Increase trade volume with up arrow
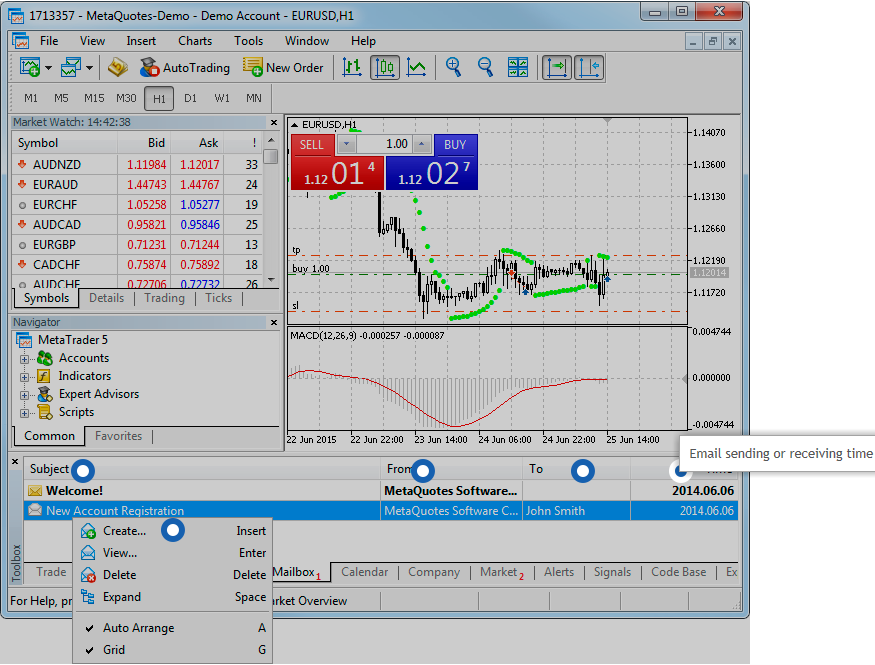 [422, 144]
